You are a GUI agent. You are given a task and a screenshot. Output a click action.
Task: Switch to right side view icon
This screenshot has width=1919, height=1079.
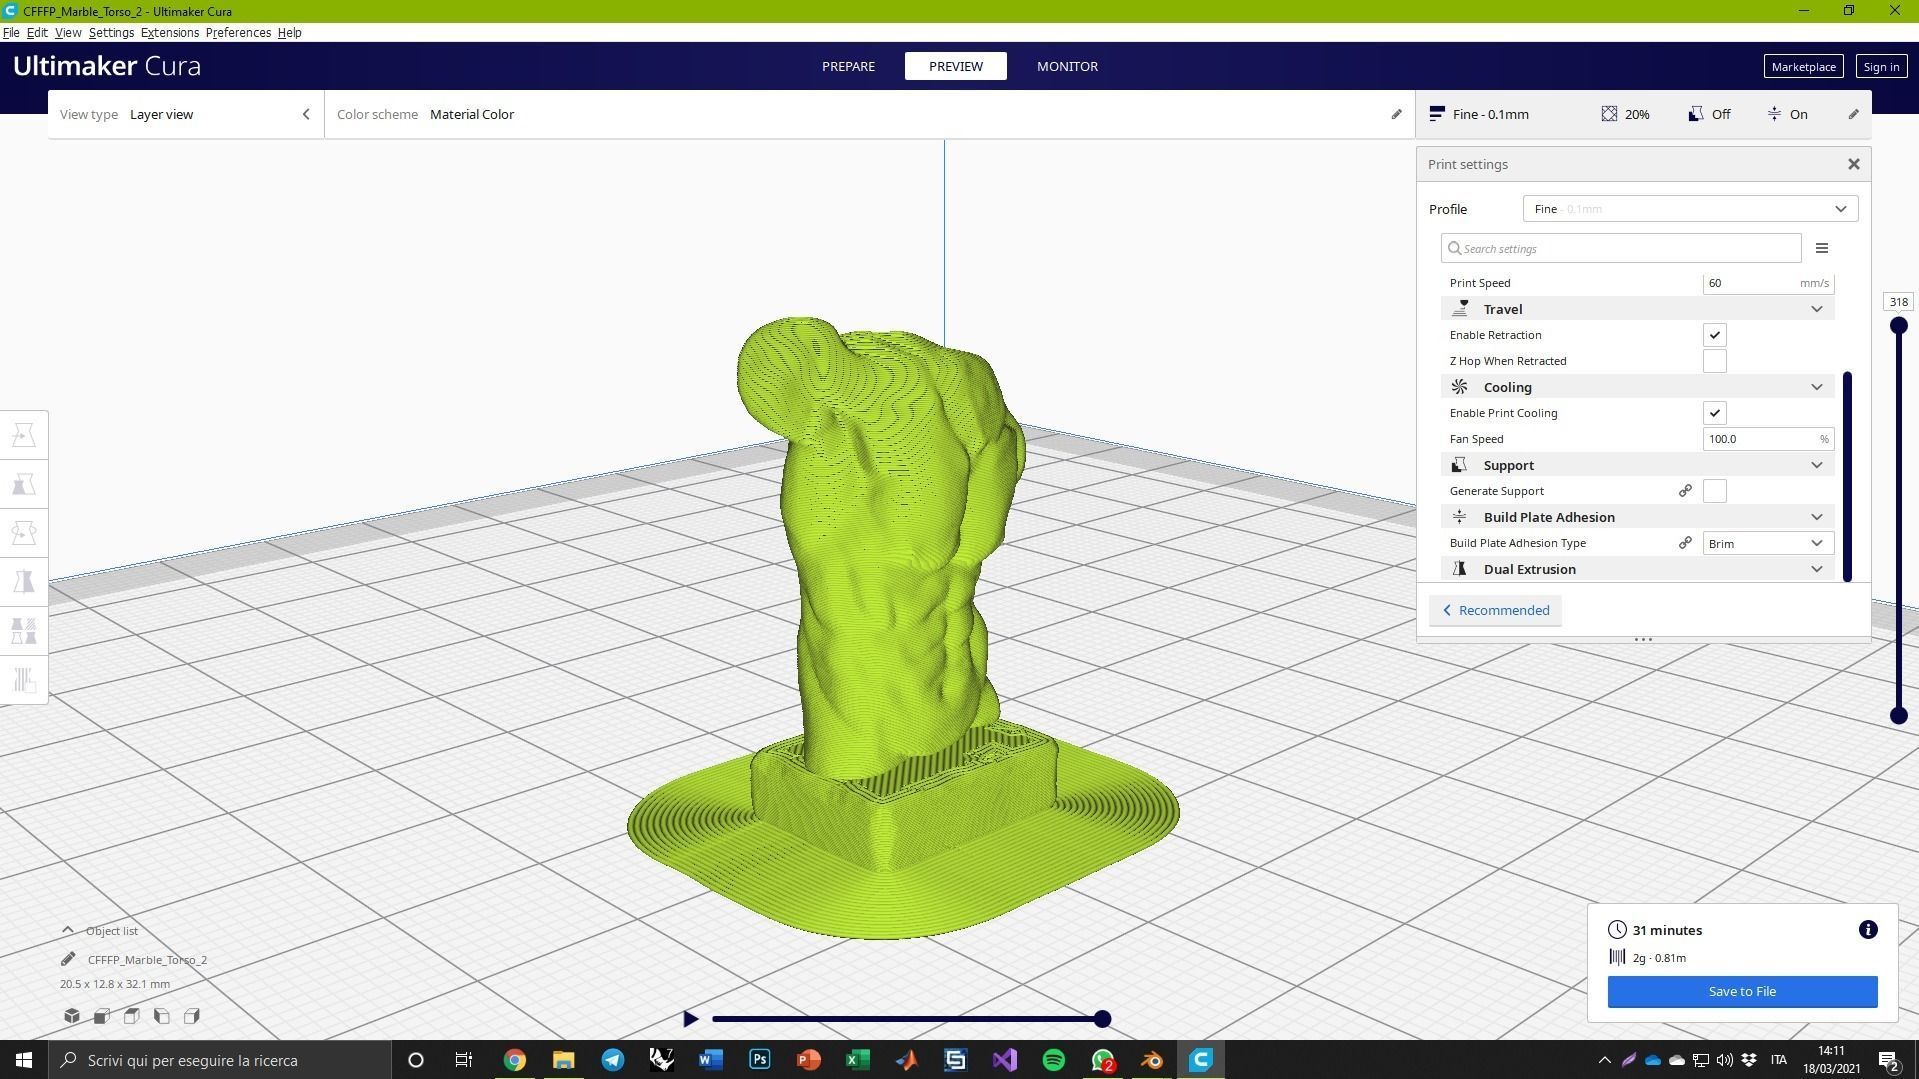point(192,1016)
